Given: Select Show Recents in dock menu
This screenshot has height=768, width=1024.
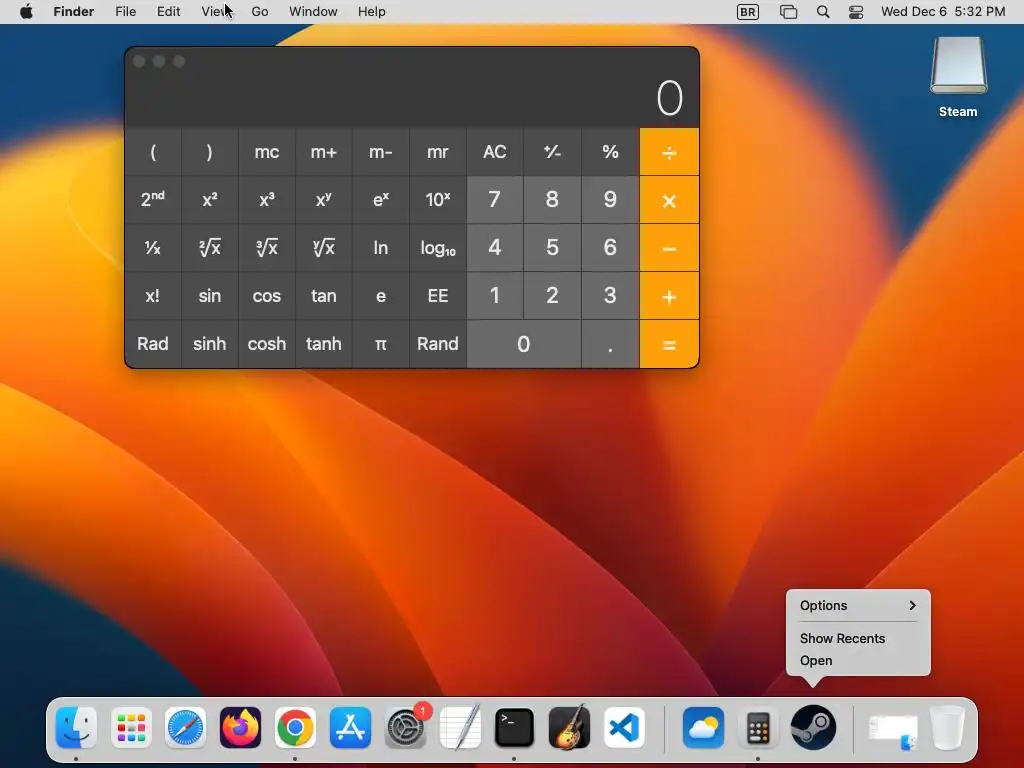Looking at the screenshot, I should [x=858, y=638].
